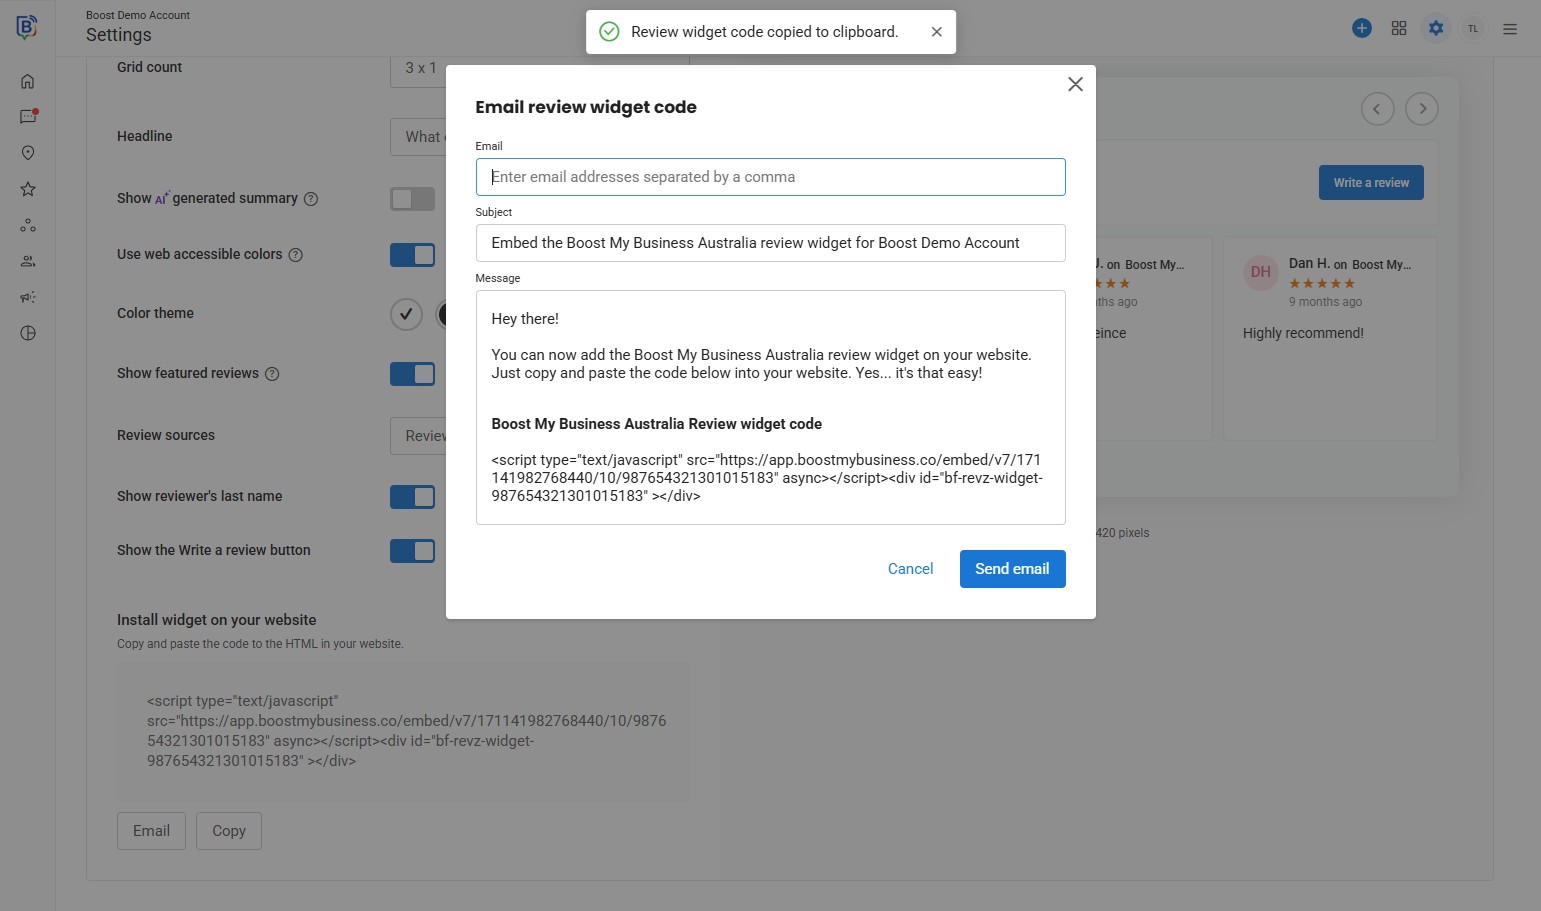Click the Send email button
Image resolution: width=1541 pixels, height=911 pixels.
pyautogui.click(x=1012, y=569)
